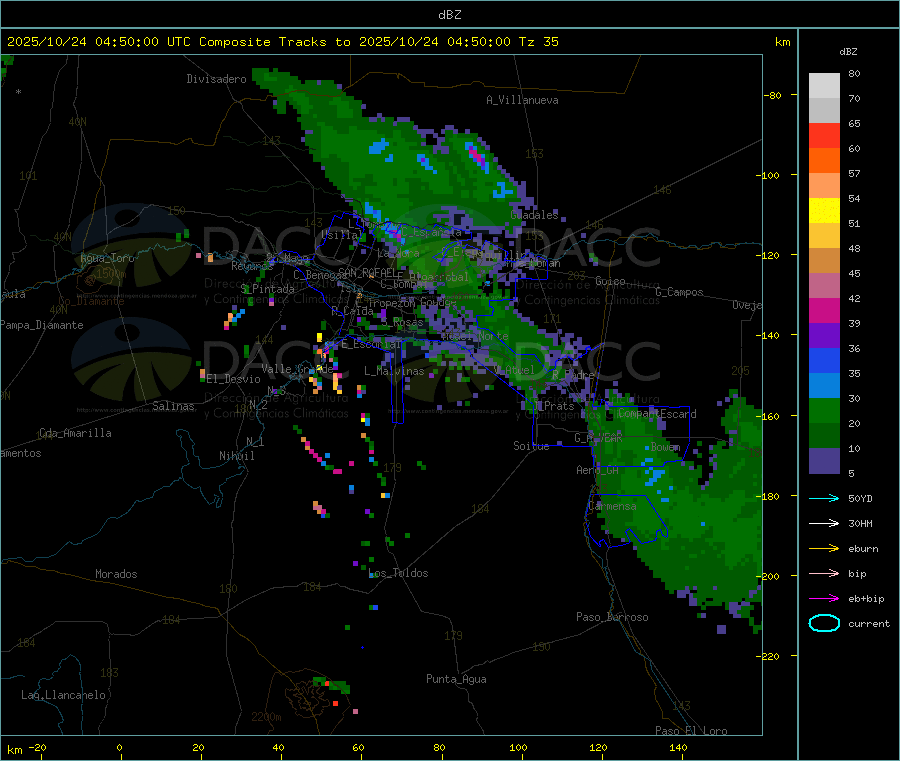Select the yellow eburn arrow icon
Viewport: 900px width, 761px height.
(x=824, y=549)
